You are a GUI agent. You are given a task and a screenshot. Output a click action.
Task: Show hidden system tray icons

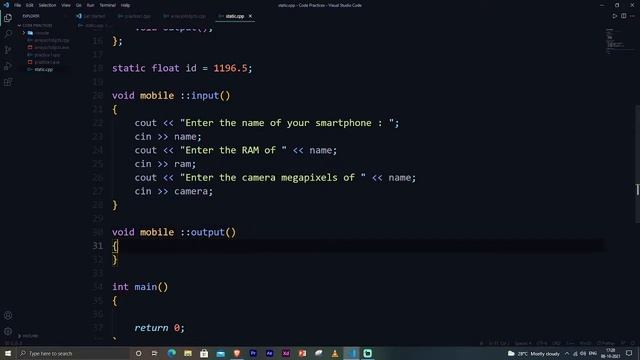pyautogui.click(x=567, y=353)
